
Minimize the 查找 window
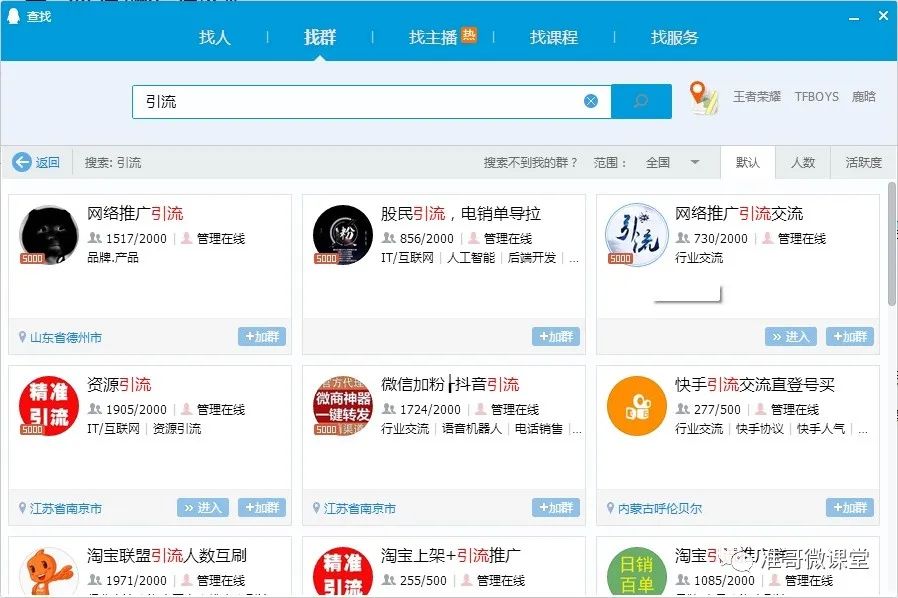pos(854,17)
